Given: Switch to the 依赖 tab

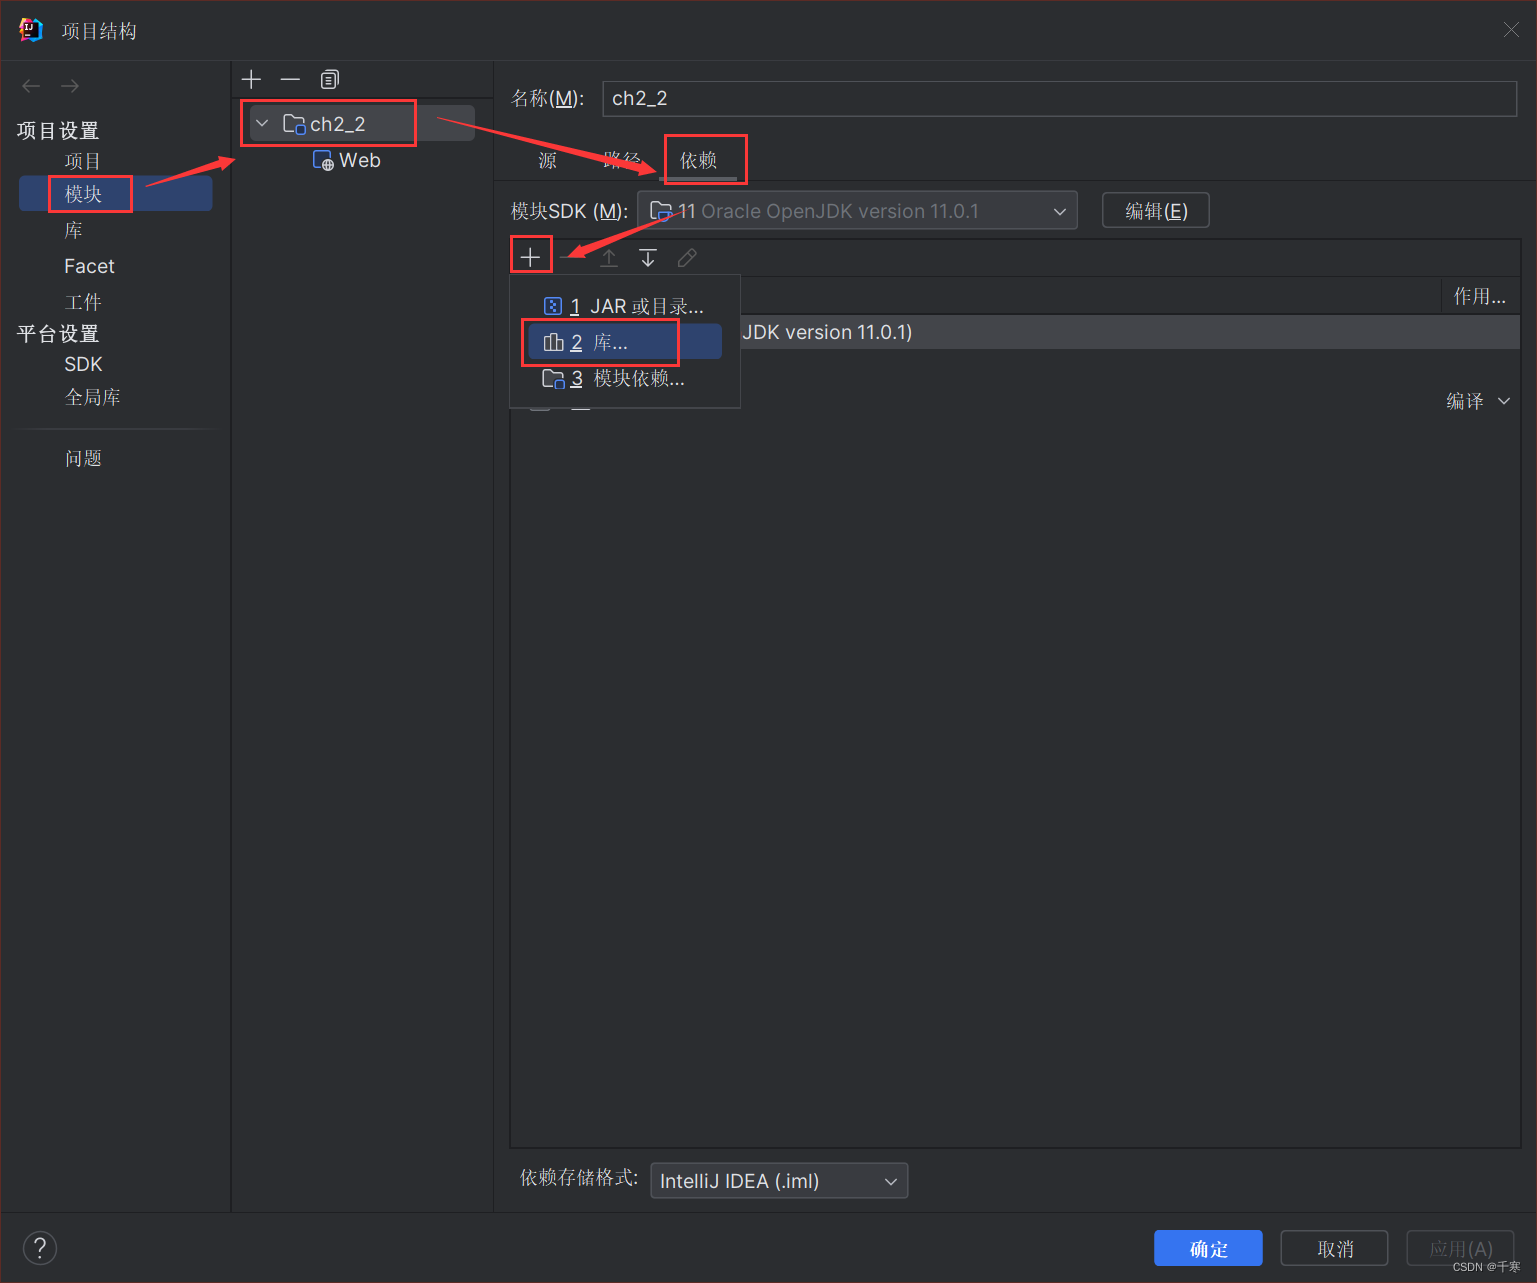Looking at the screenshot, I should pos(698,160).
